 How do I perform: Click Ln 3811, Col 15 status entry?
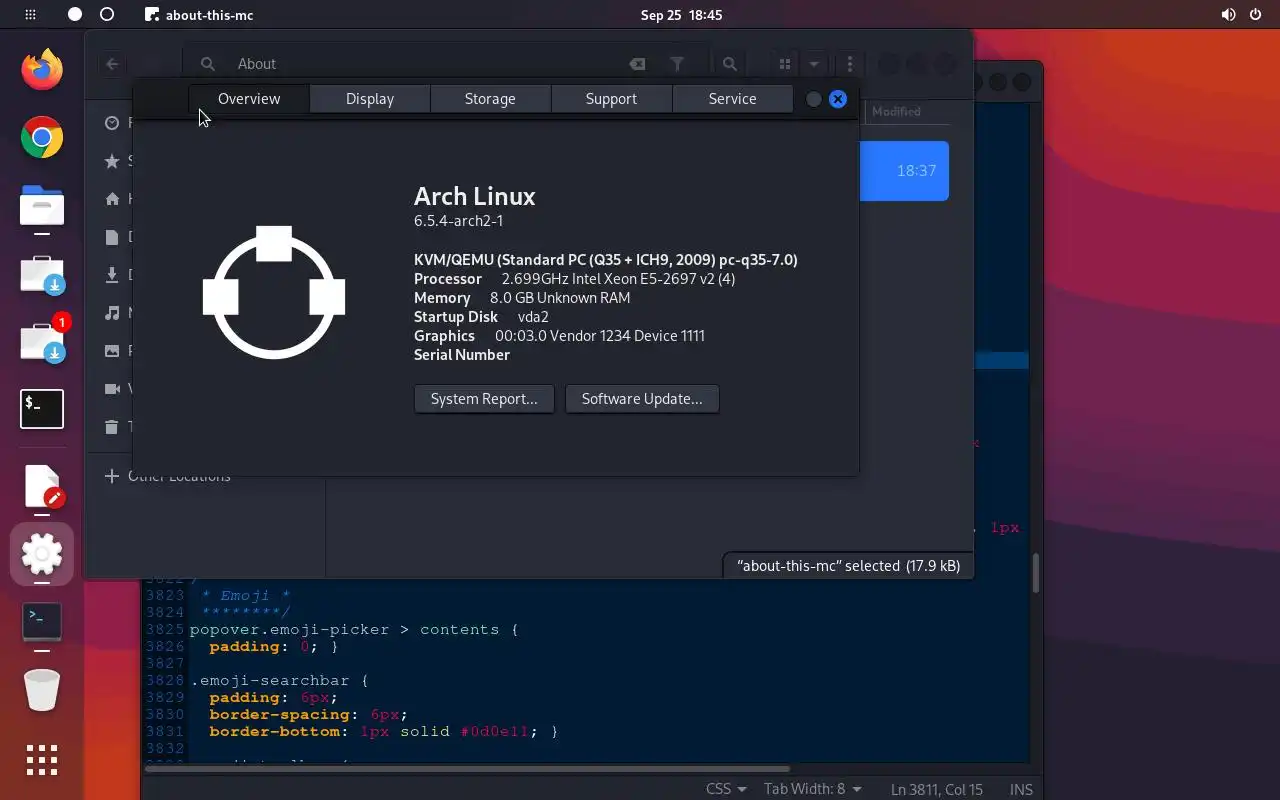(x=937, y=790)
